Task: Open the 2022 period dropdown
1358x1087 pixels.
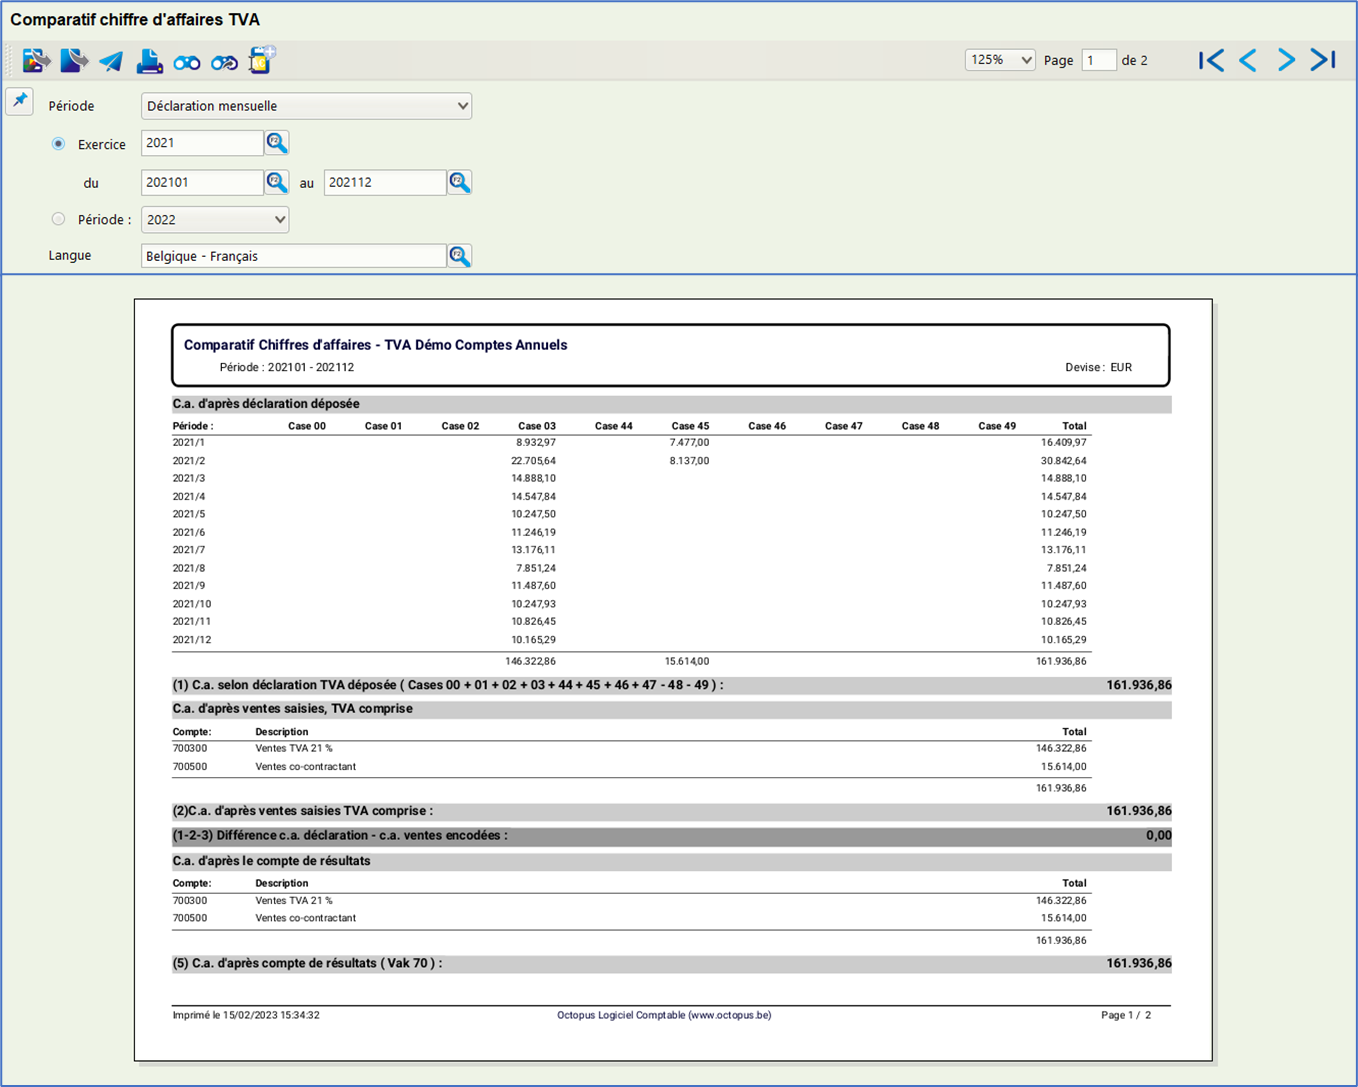Action: (x=215, y=220)
